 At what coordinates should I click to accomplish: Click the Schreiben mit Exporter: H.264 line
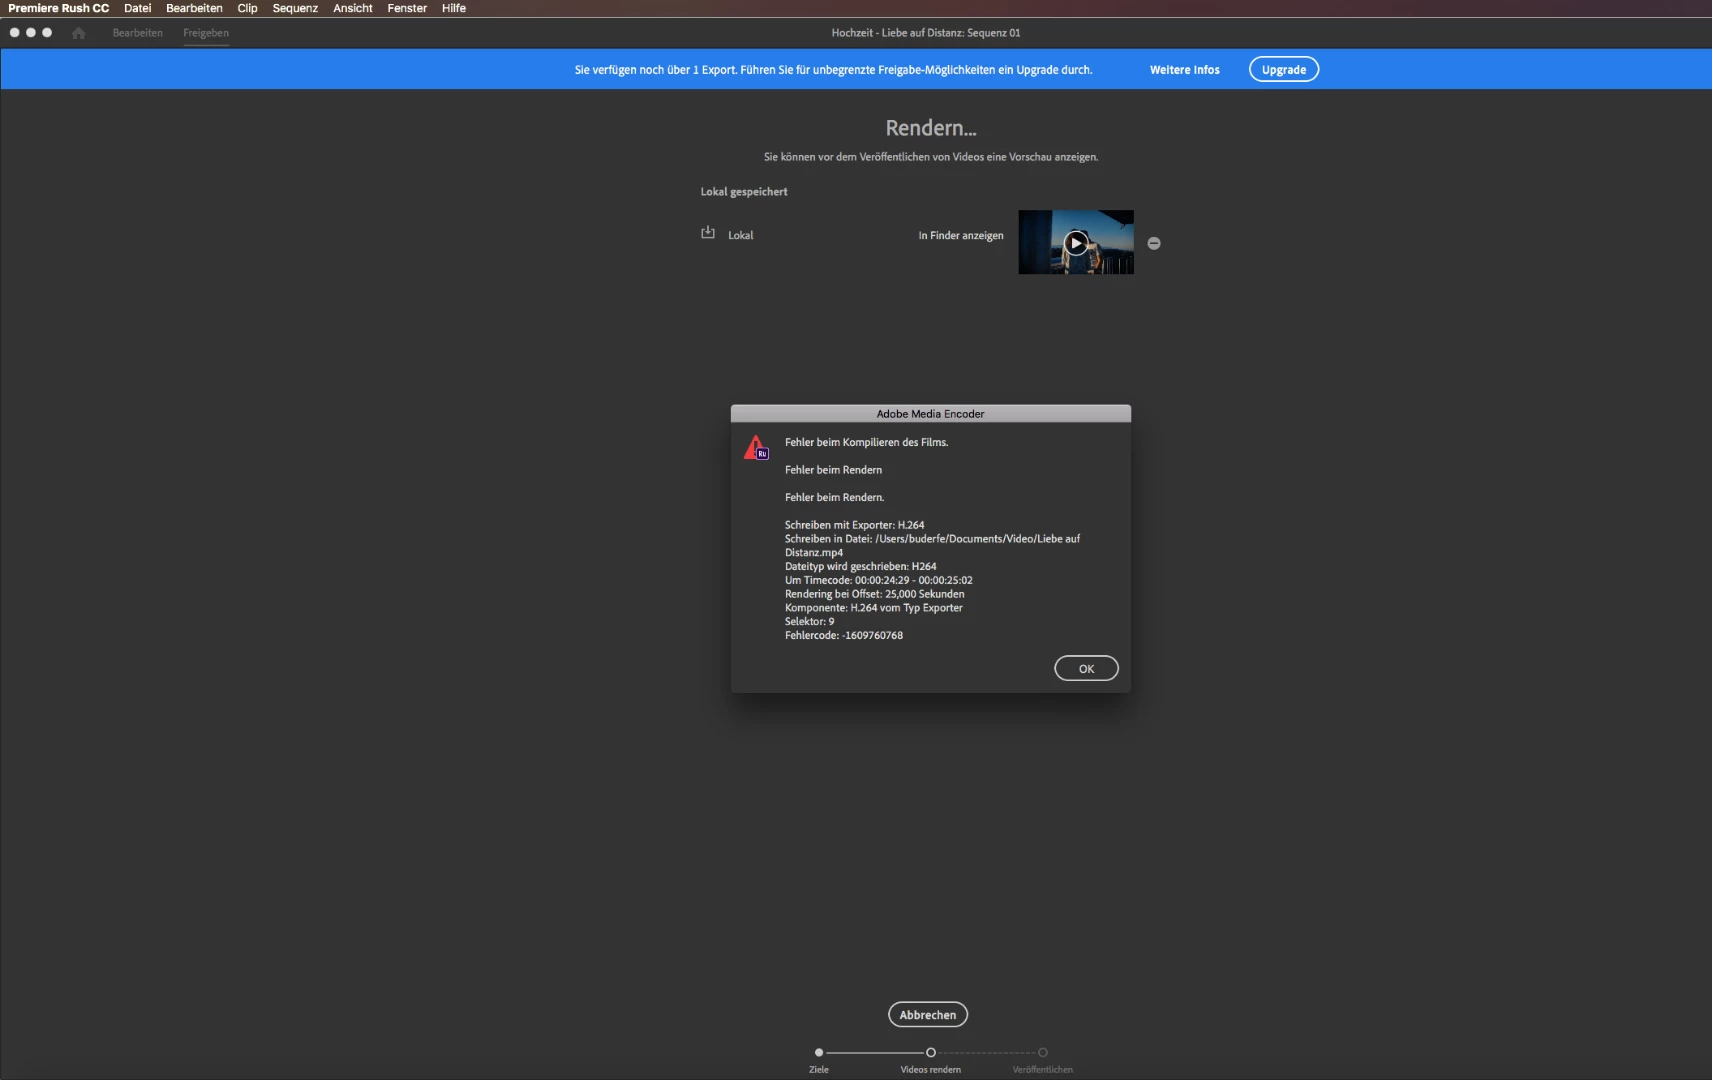[854, 525]
